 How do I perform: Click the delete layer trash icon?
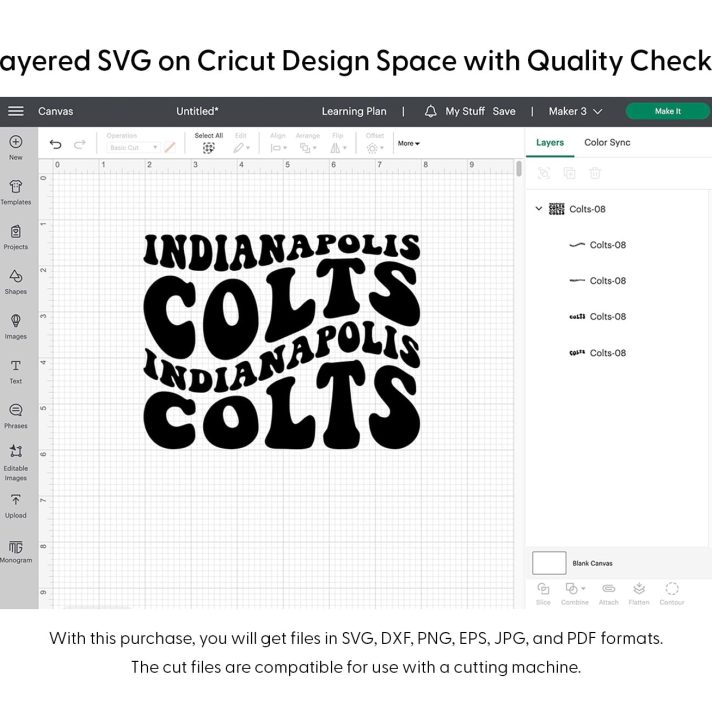(x=595, y=173)
